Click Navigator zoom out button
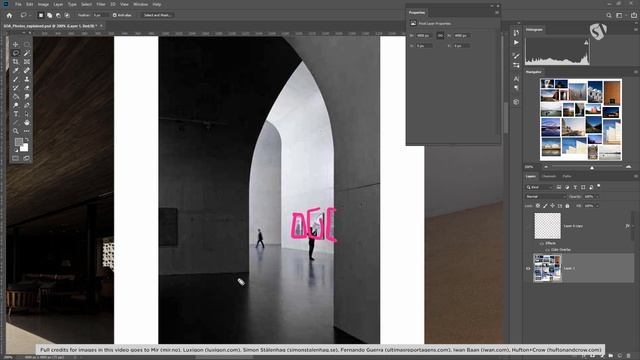Image resolution: width=640 pixels, height=360 pixels. 546,167
